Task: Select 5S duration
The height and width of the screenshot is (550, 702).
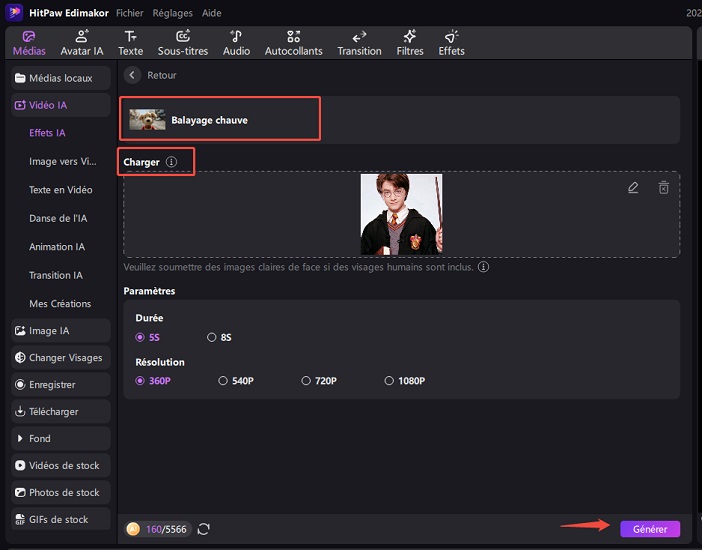Action: click(148, 337)
